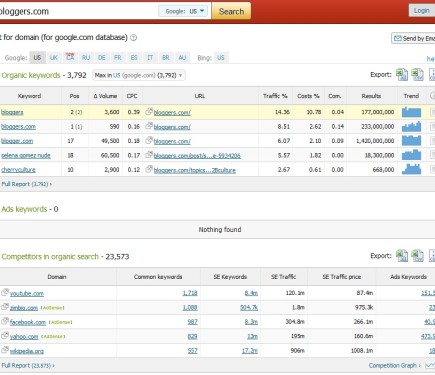
Task: Select the 'Nothing found' ads keywords message
Action: pos(220,230)
